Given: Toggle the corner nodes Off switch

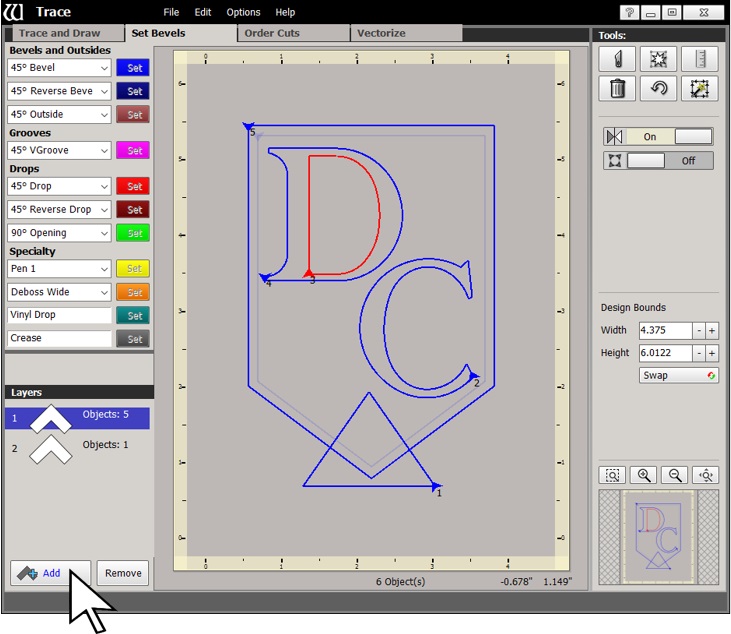Looking at the screenshot, I should pyautogui.click(x=658, y=161).
